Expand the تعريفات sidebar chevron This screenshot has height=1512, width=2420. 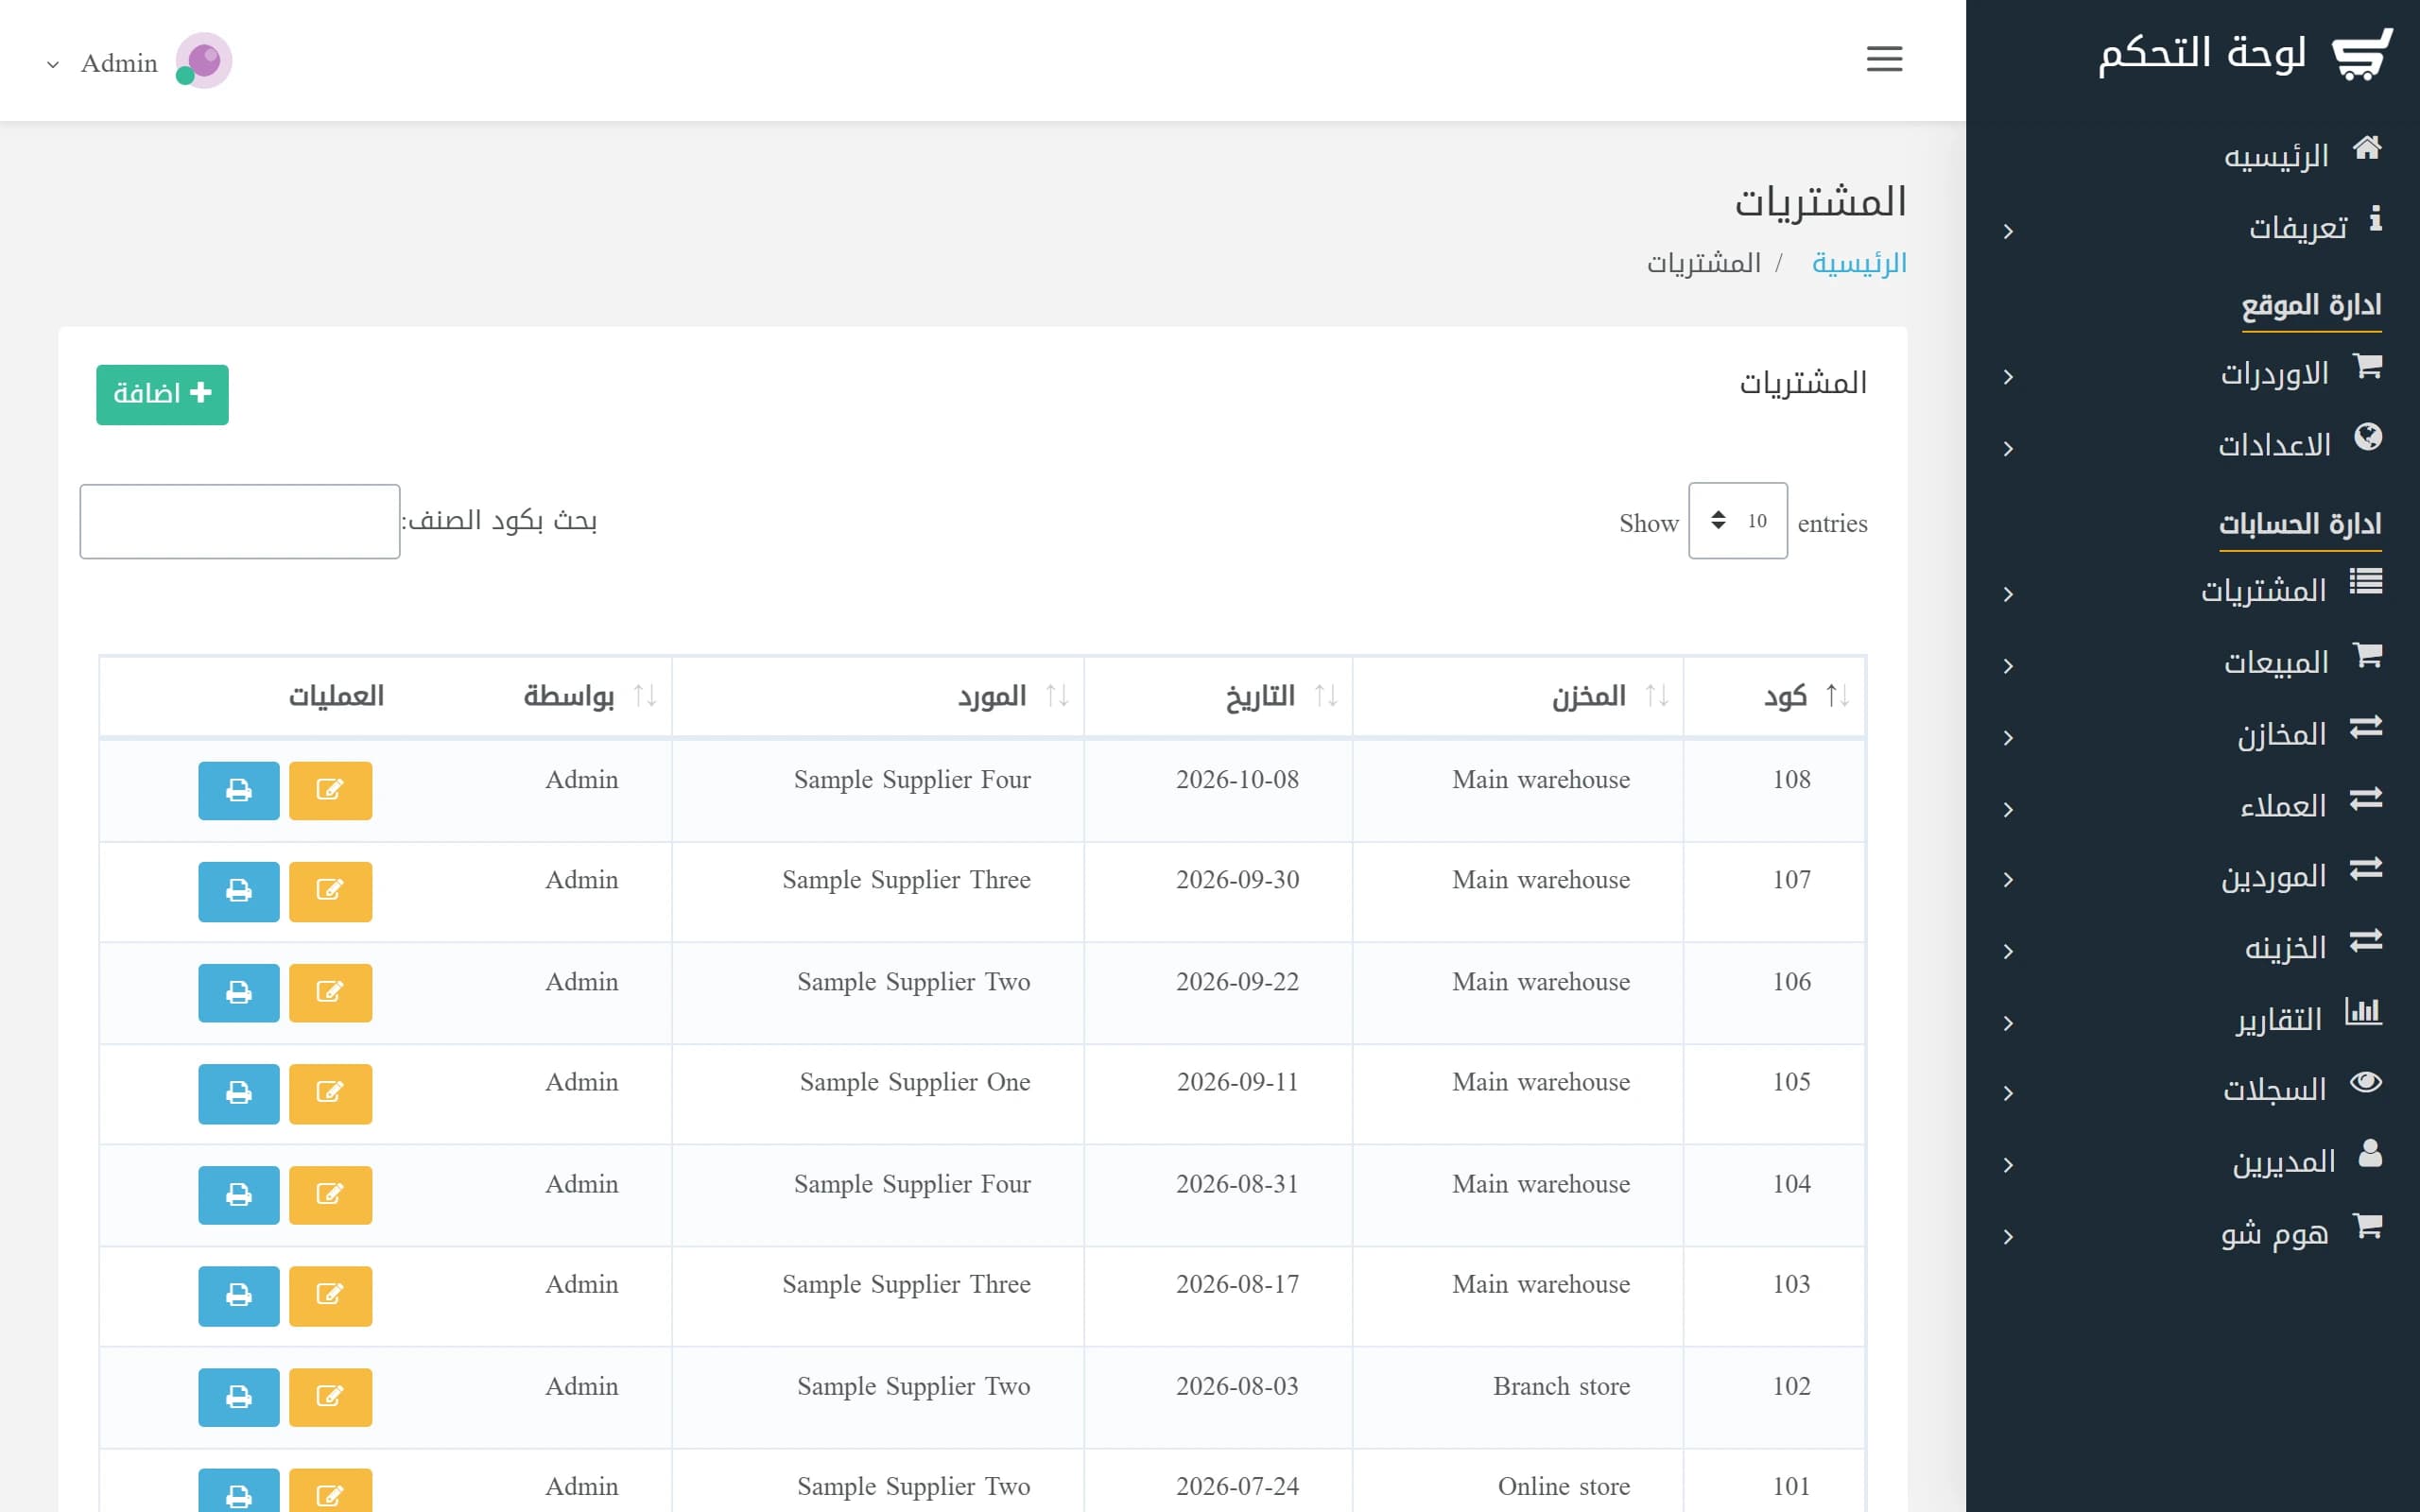point(2008,232)
